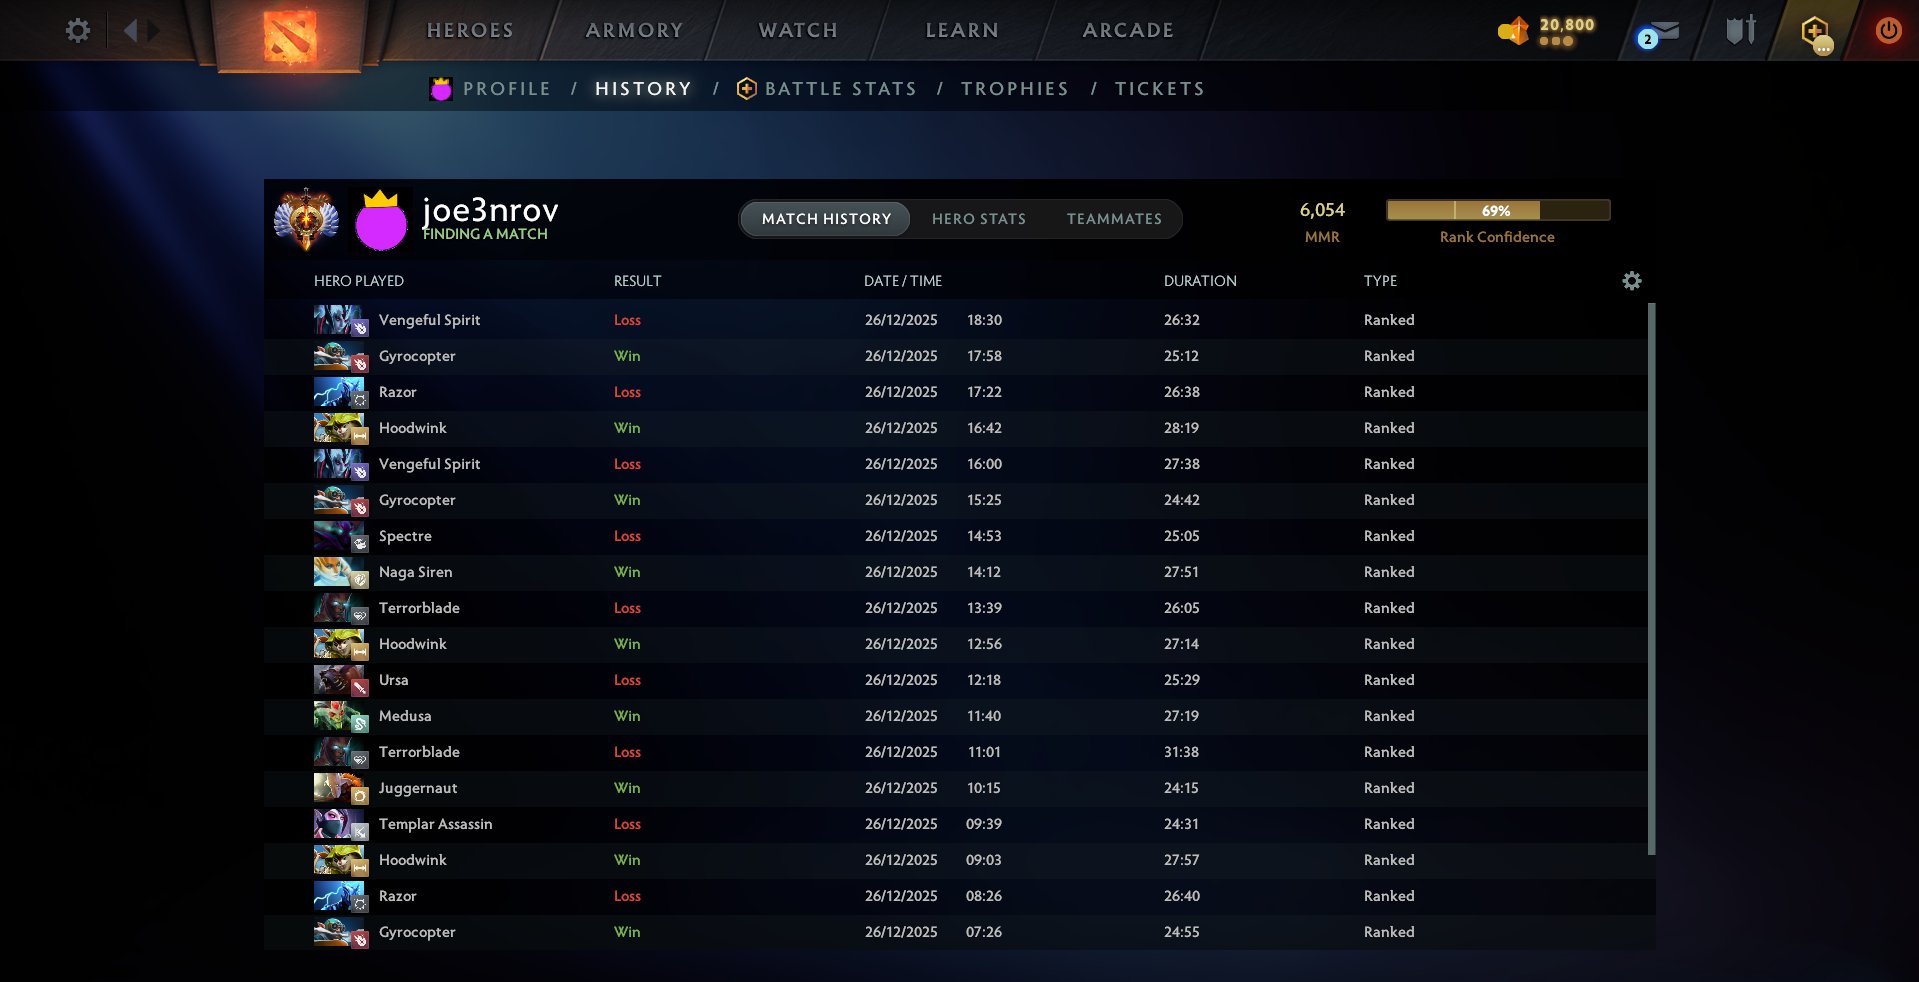
Task: Open the ARCADE menu item
Action: click(1127, 30)
